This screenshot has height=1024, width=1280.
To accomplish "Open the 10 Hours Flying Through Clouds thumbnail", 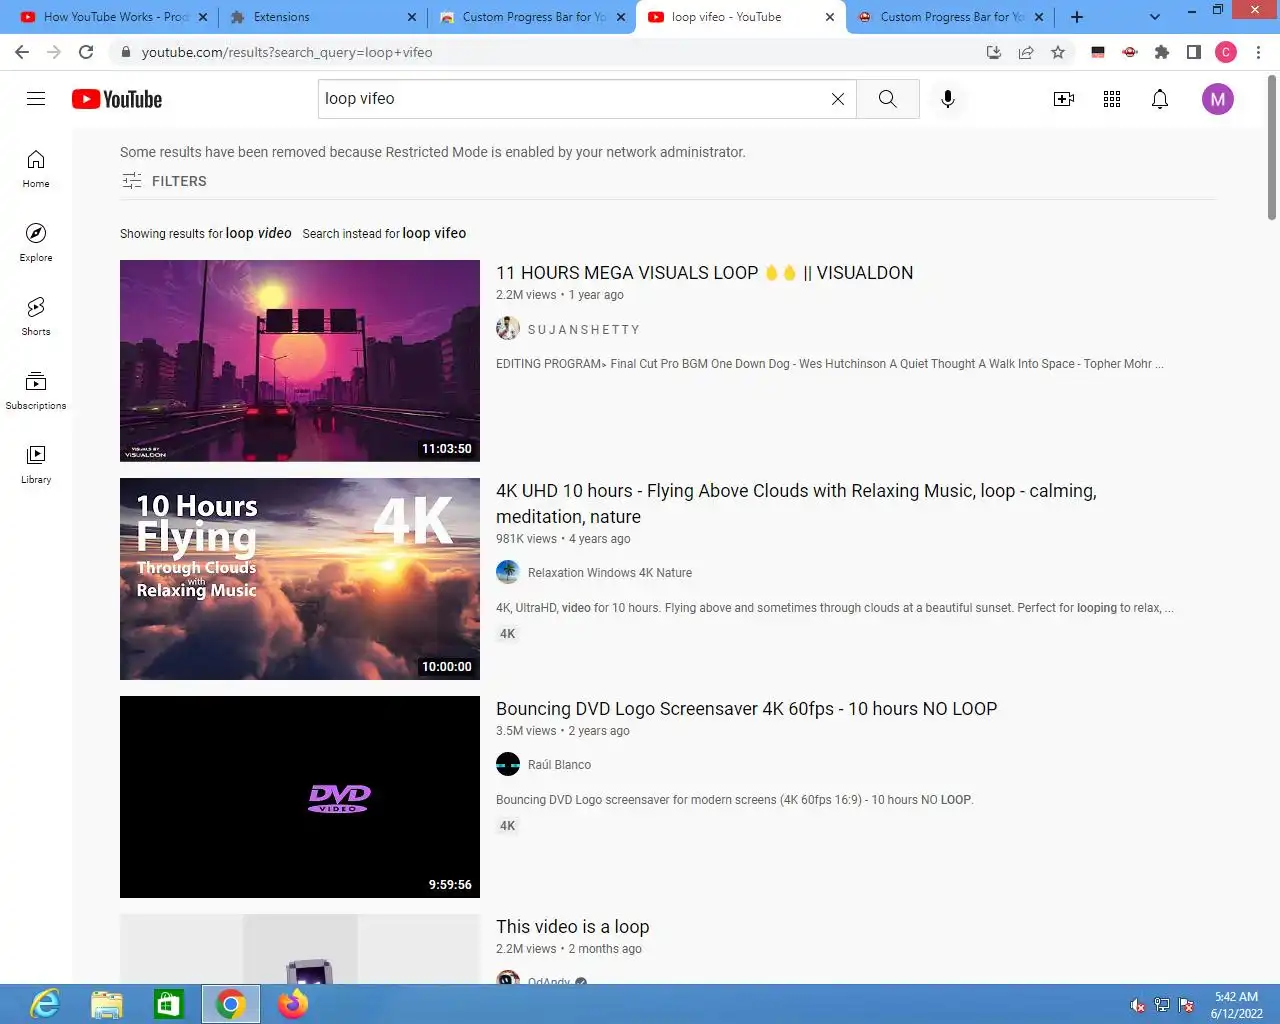I will click(x=300, y=579).
